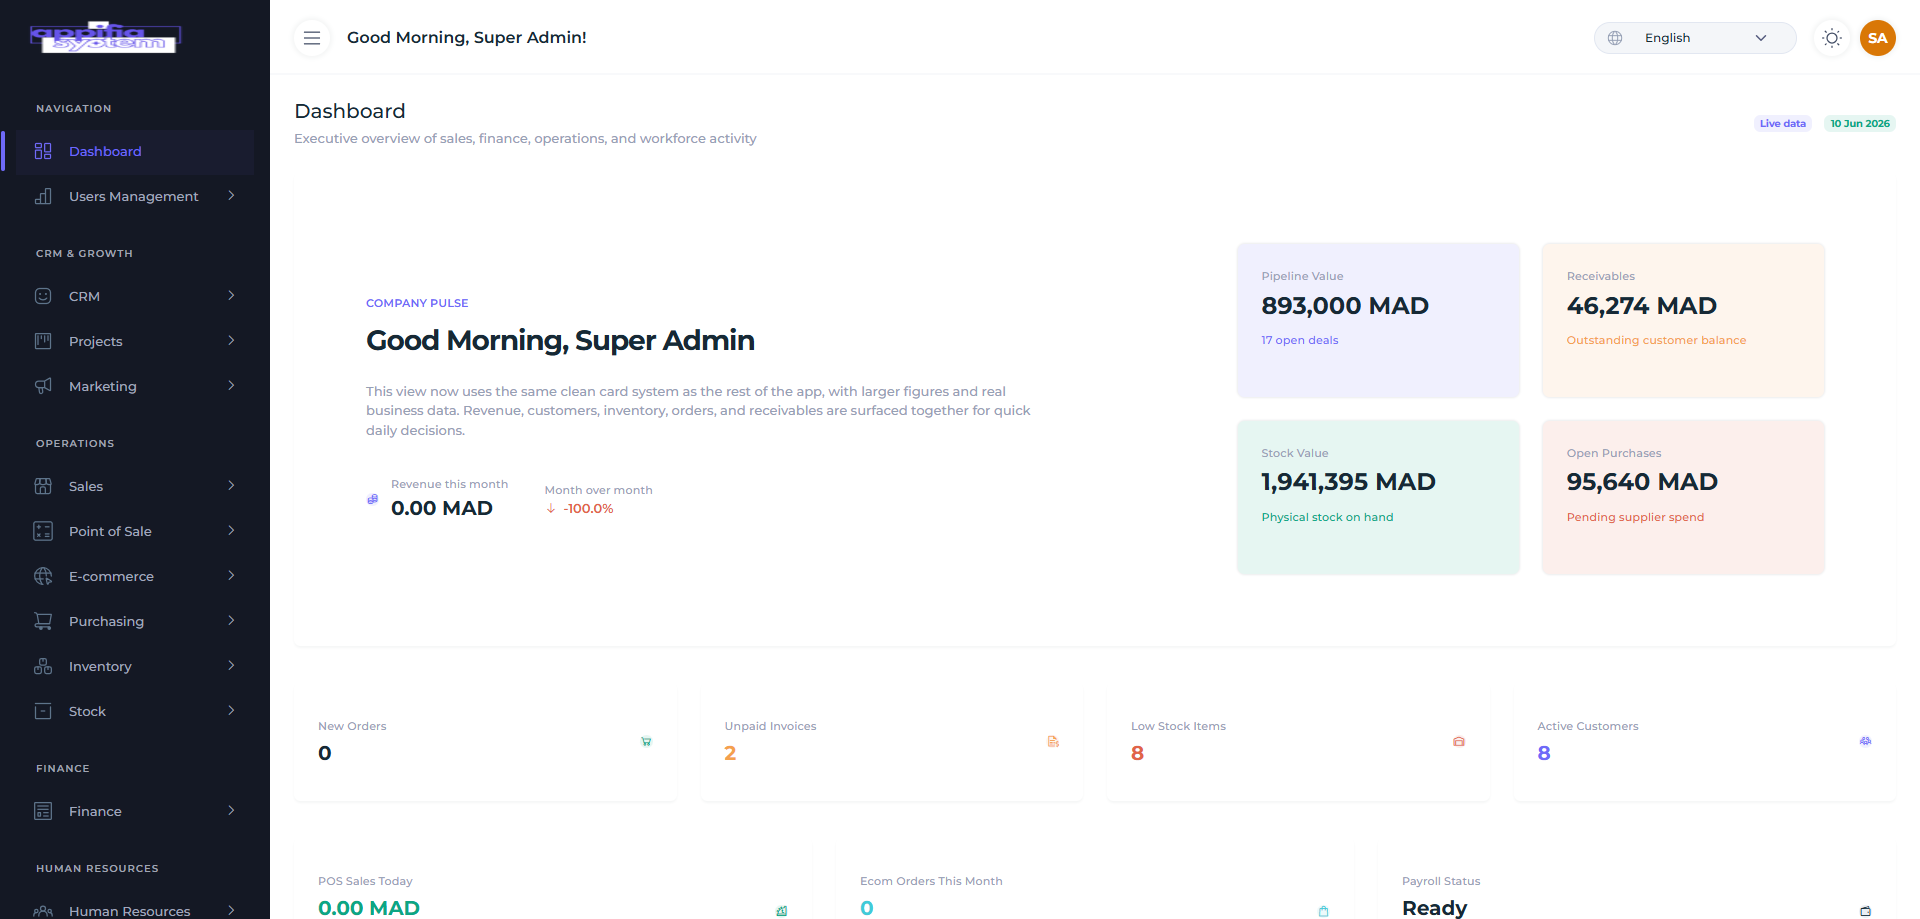Viewport: 1920px width, 919px height.
Task: Click the 0.00 MAD revenue value
Action: (442, 508)
